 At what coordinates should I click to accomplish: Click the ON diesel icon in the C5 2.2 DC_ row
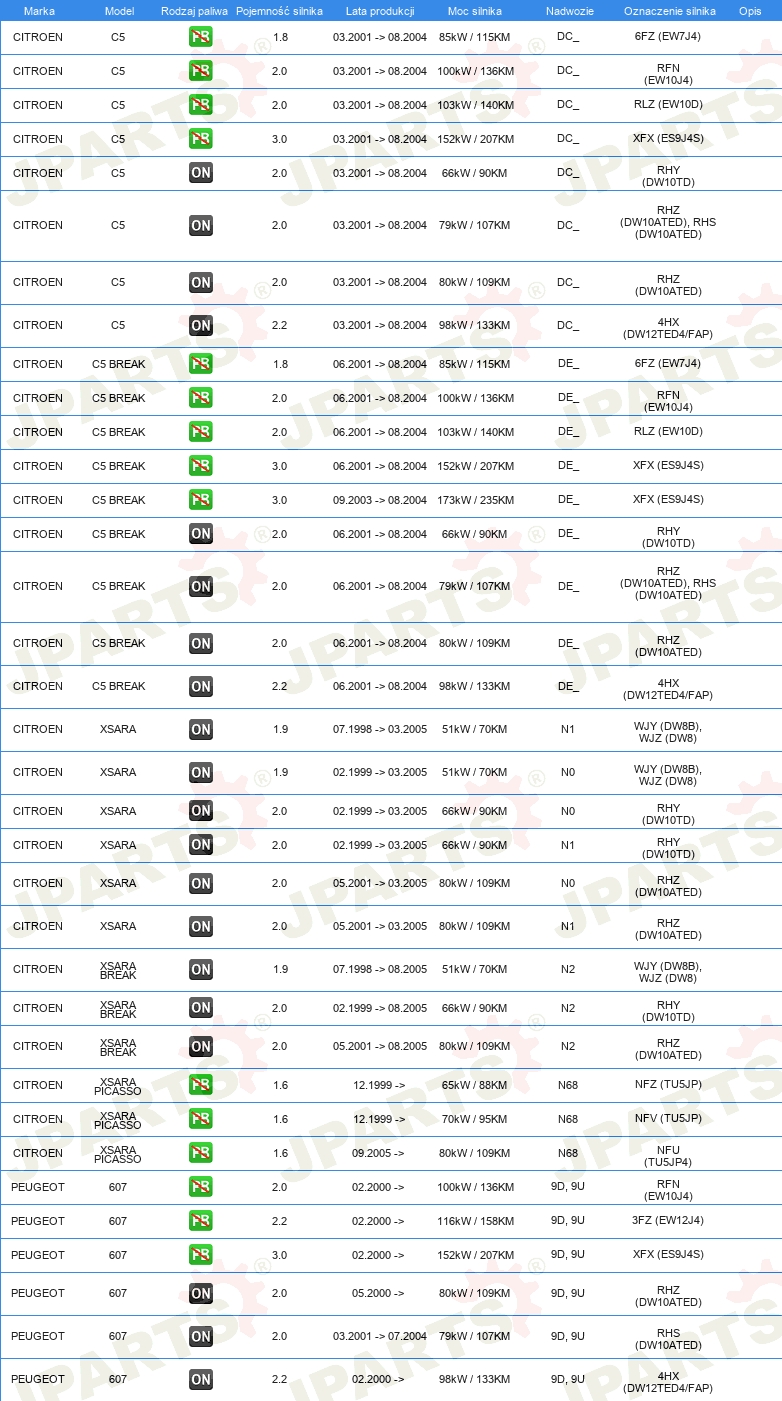click(201, 325)
